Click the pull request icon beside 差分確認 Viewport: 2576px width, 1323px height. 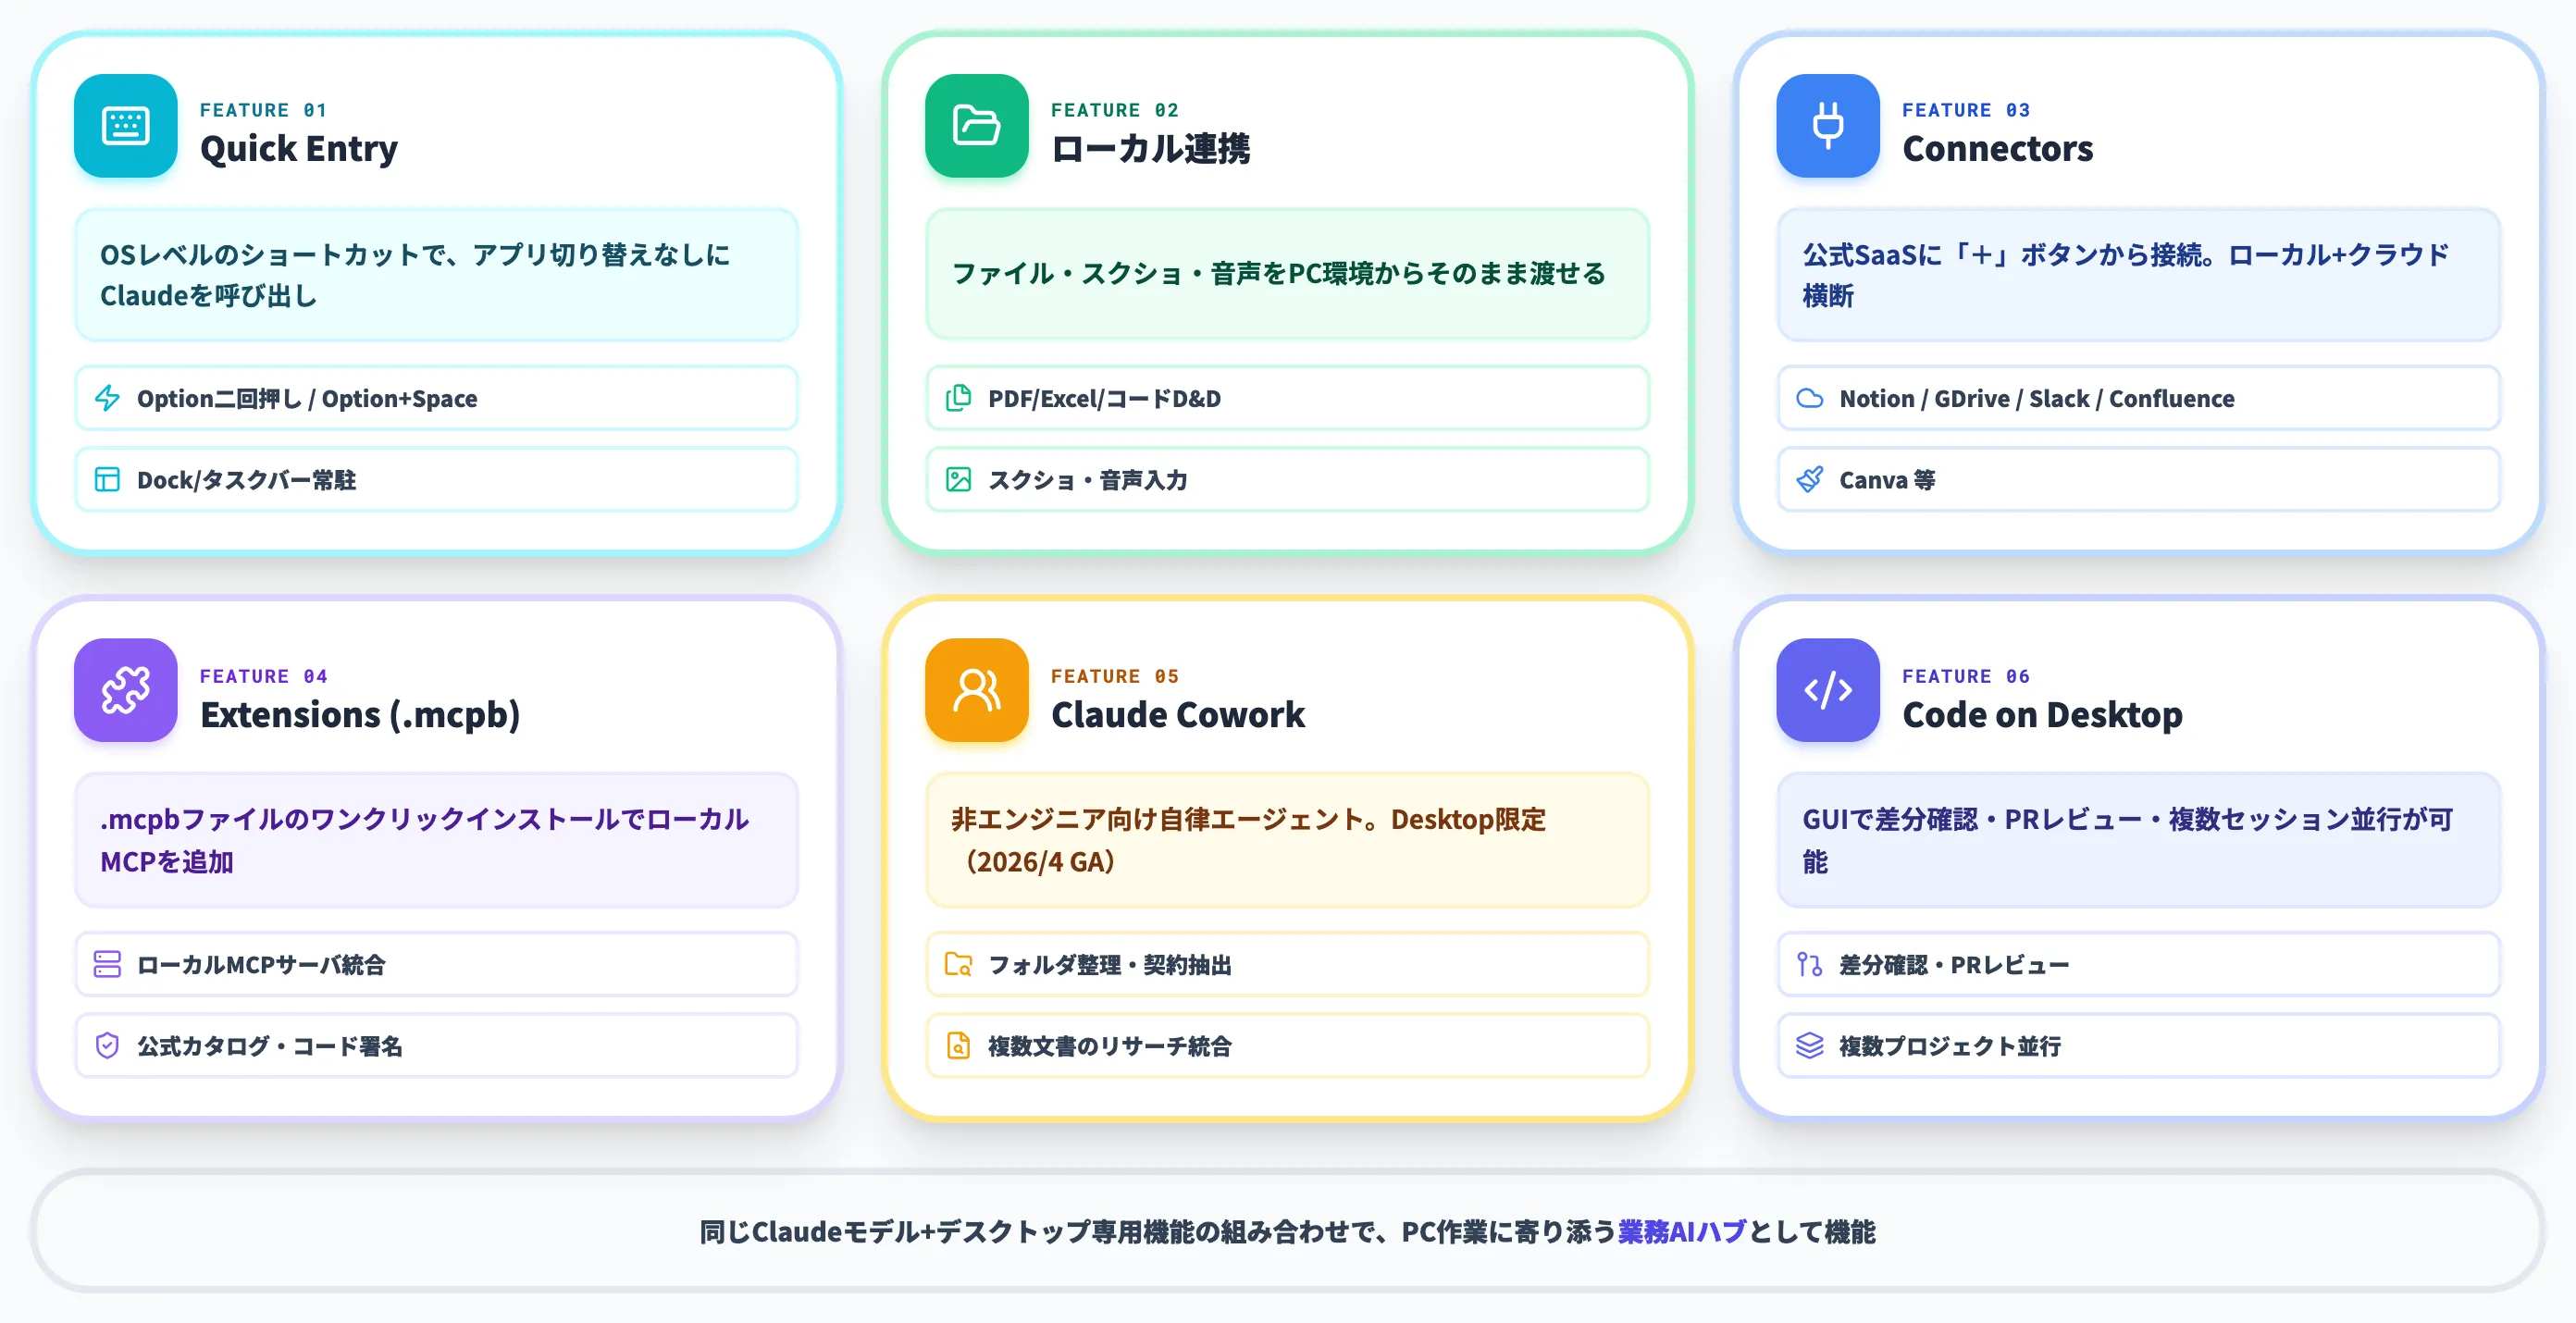1809,964
